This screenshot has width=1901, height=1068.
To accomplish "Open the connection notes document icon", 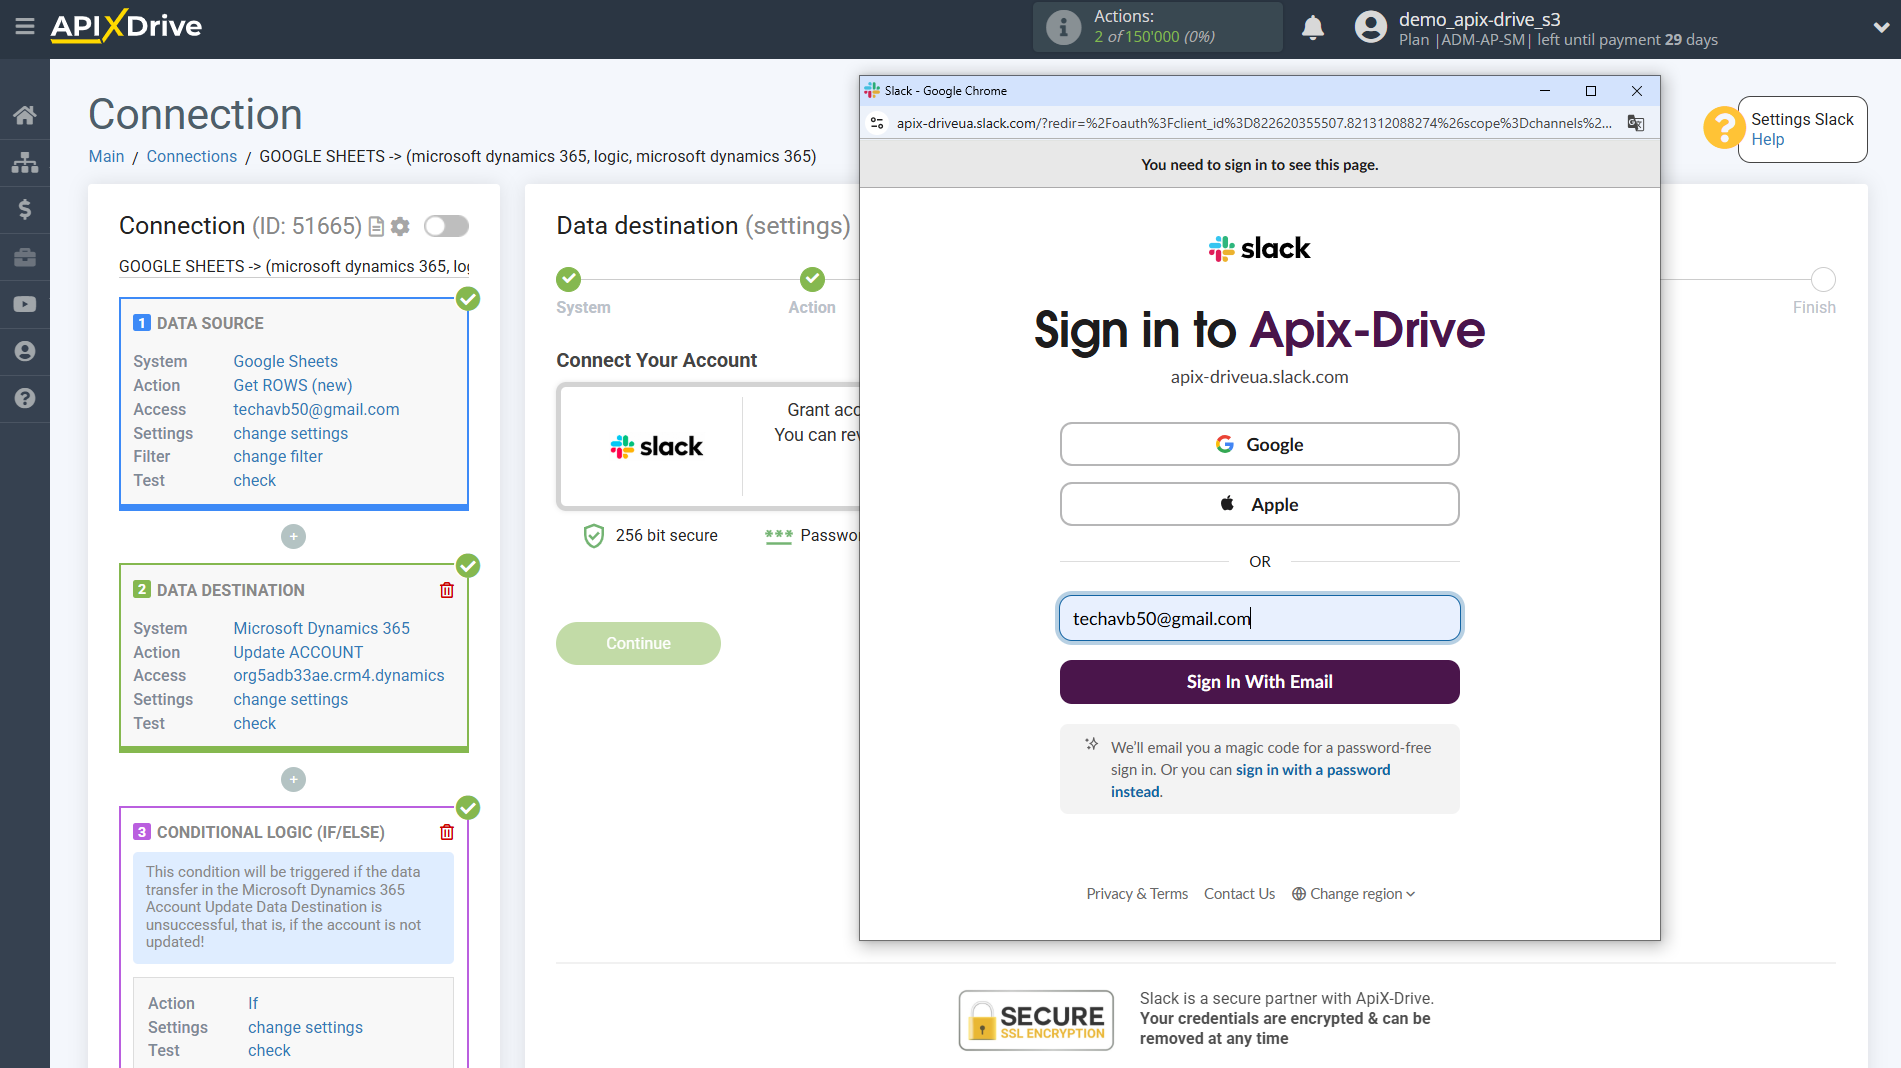I will tap(376, 227).
